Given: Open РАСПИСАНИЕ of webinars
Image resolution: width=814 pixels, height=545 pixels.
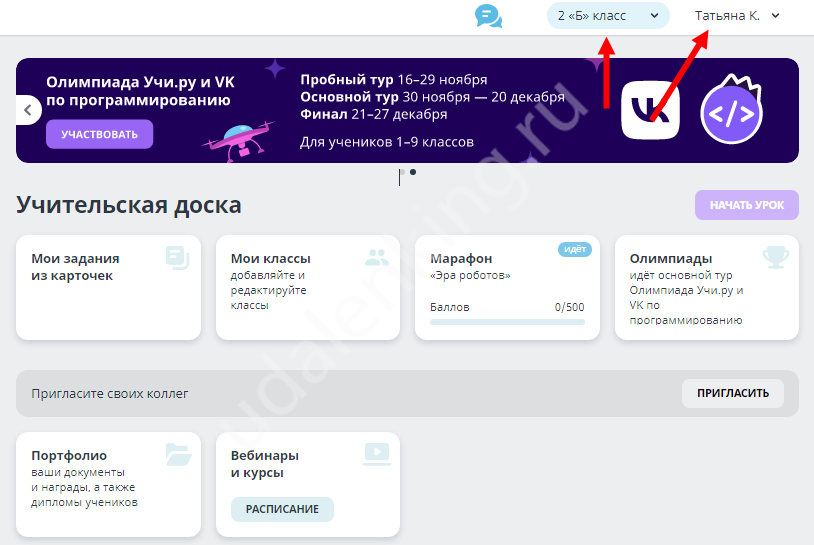Looking at the screenshot, I should tap(282, 509).
